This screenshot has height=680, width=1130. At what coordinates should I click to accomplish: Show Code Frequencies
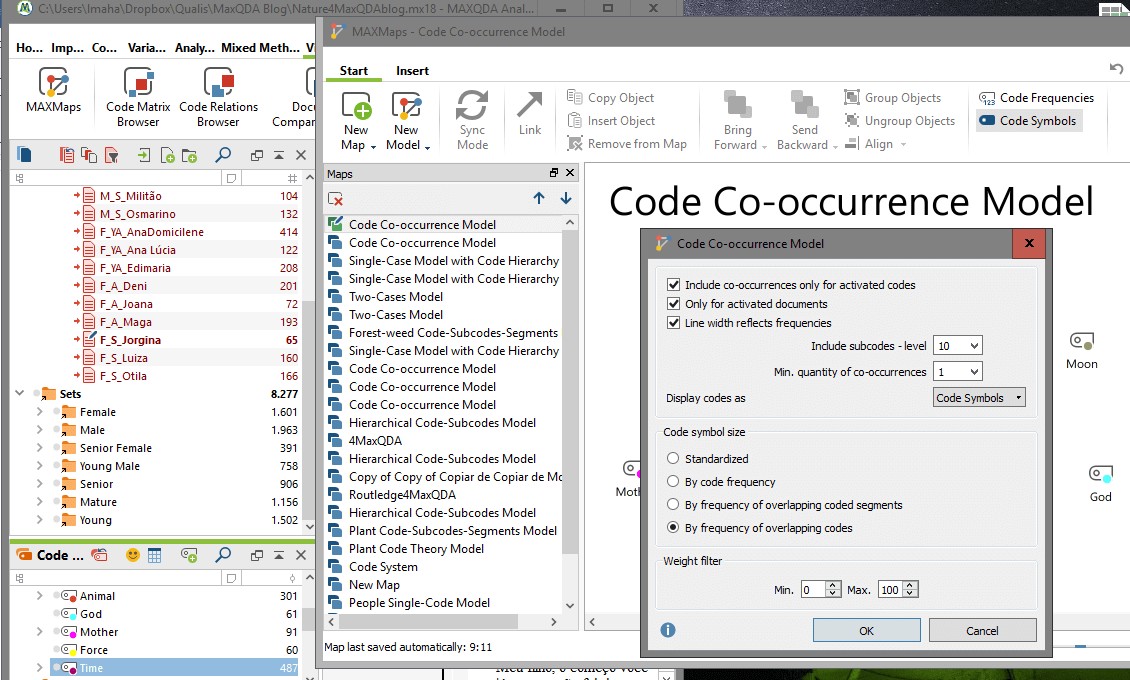click(x=1036, y=97)
